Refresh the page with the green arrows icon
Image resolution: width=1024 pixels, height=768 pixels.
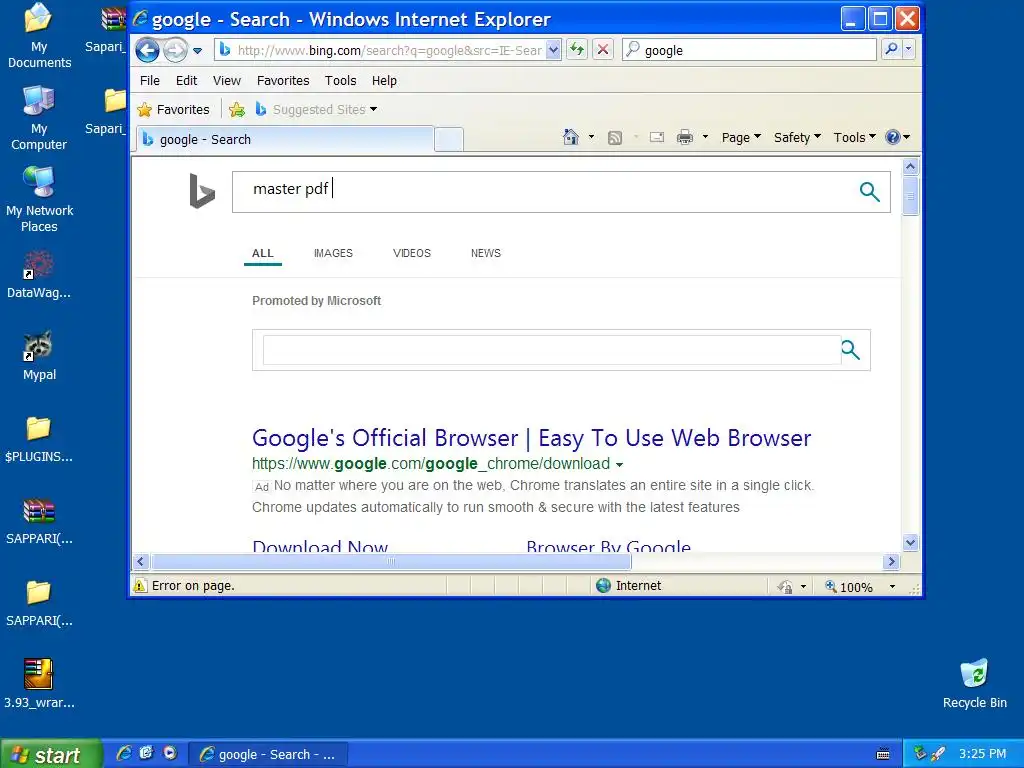(x=577, y=50)
